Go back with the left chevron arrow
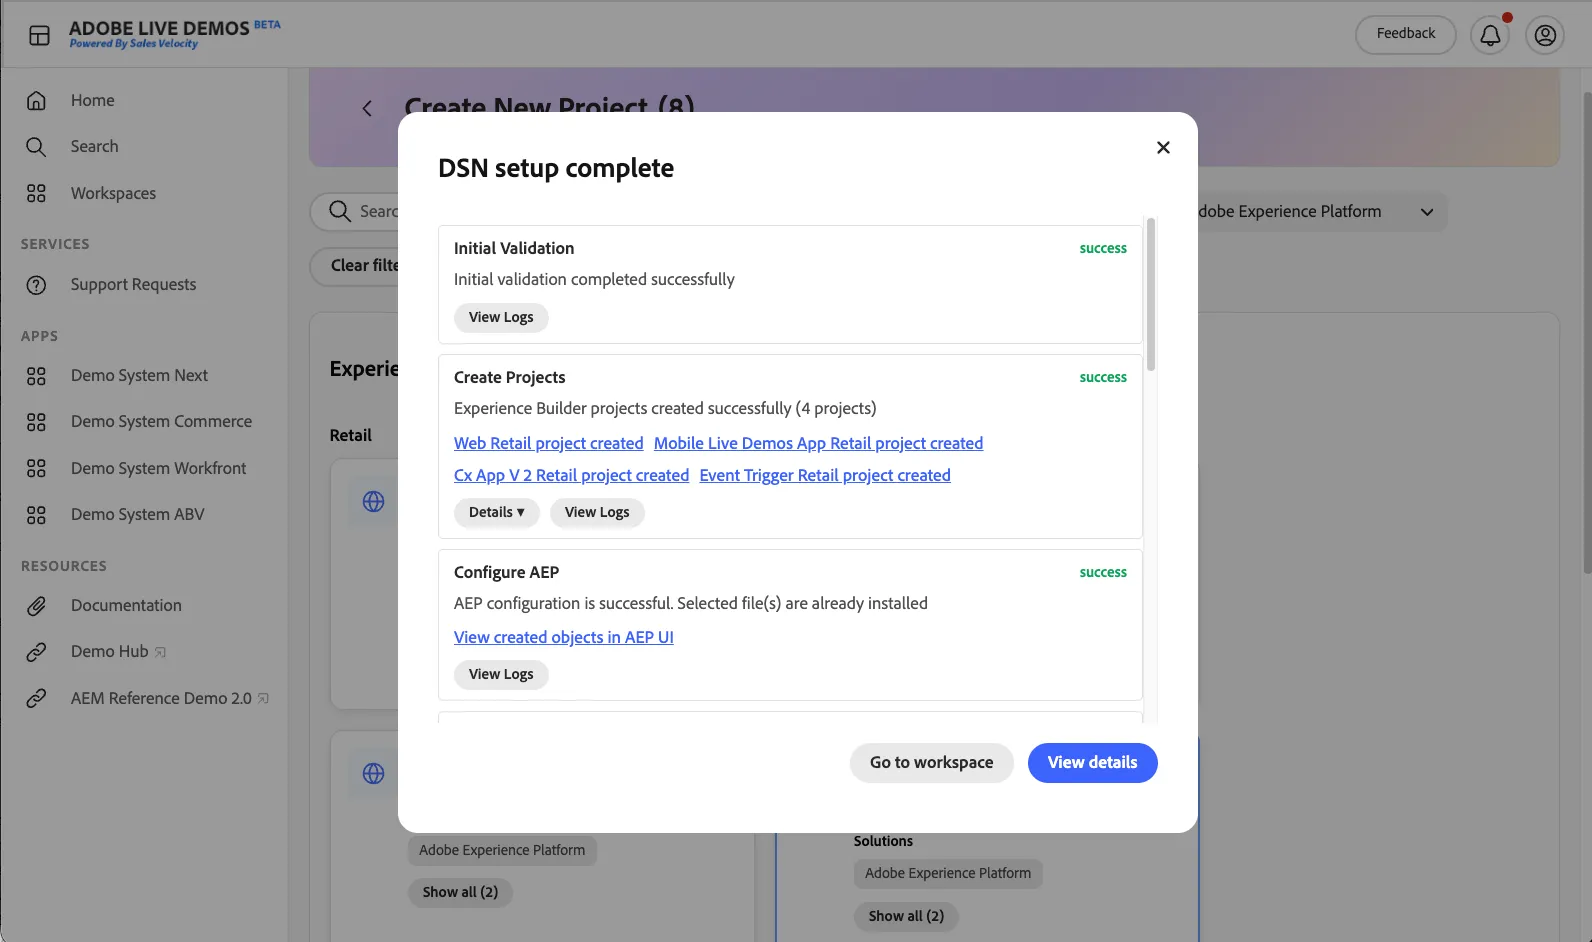1592x942 pixels. coord(367,108)
